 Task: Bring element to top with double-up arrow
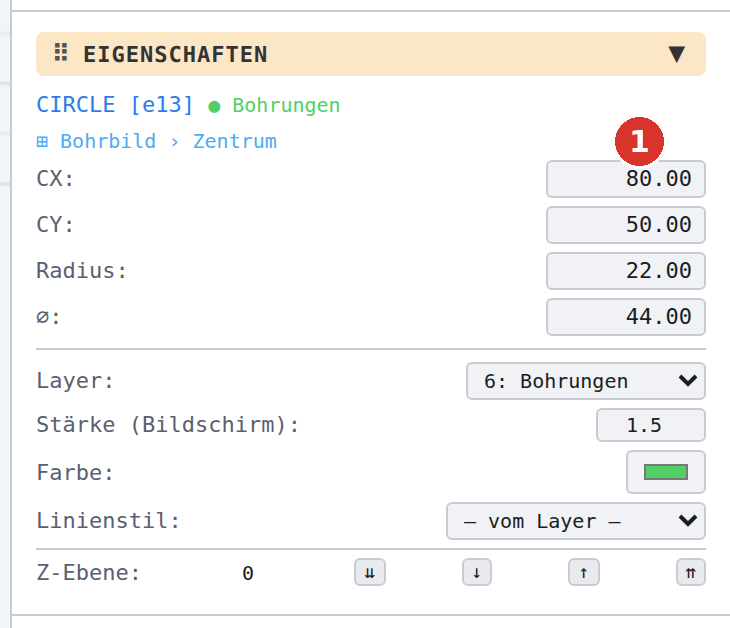pyautogui.click(x=691, y=572)
